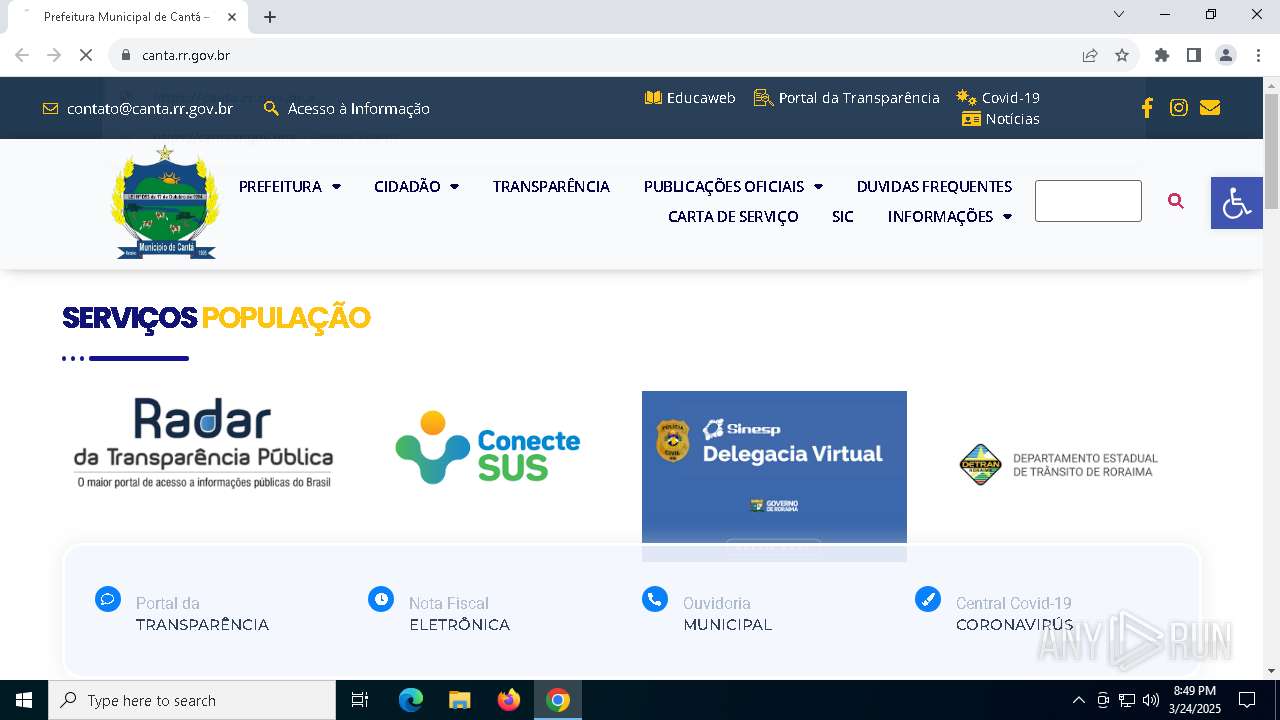1280x720 pixels.
Task: Click the Covid-19 virus icon
Action: pos(966,97)
